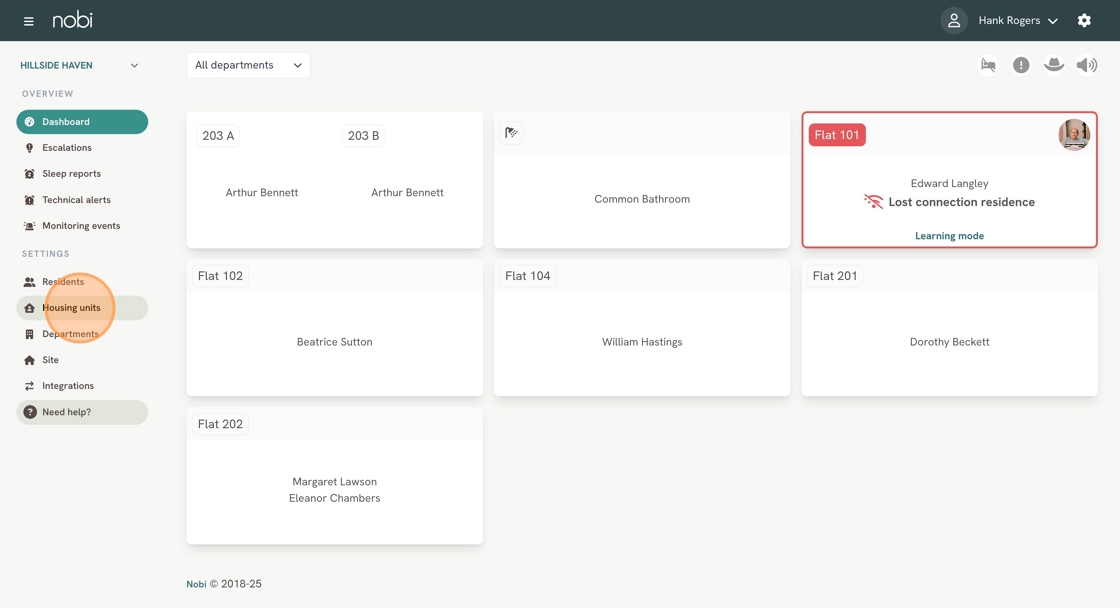Screen dimensions: 1120x608
Task: Follow the Nobi footer link
Action: pyautogui.click(x=196, y=584)
